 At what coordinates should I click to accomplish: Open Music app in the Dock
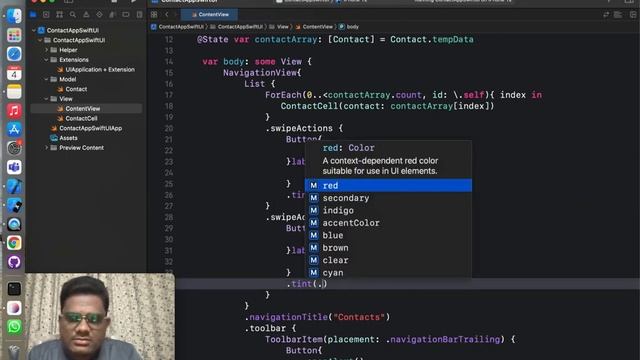coord(14,111)
